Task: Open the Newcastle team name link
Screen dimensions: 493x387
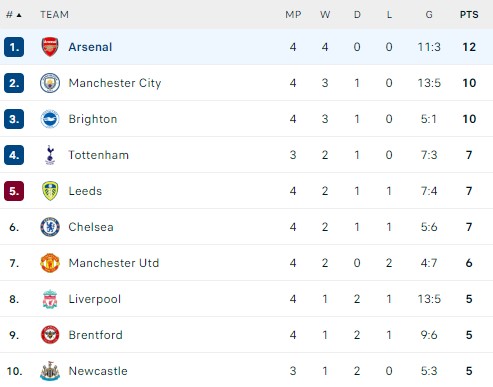Action: tap(98, 371)
